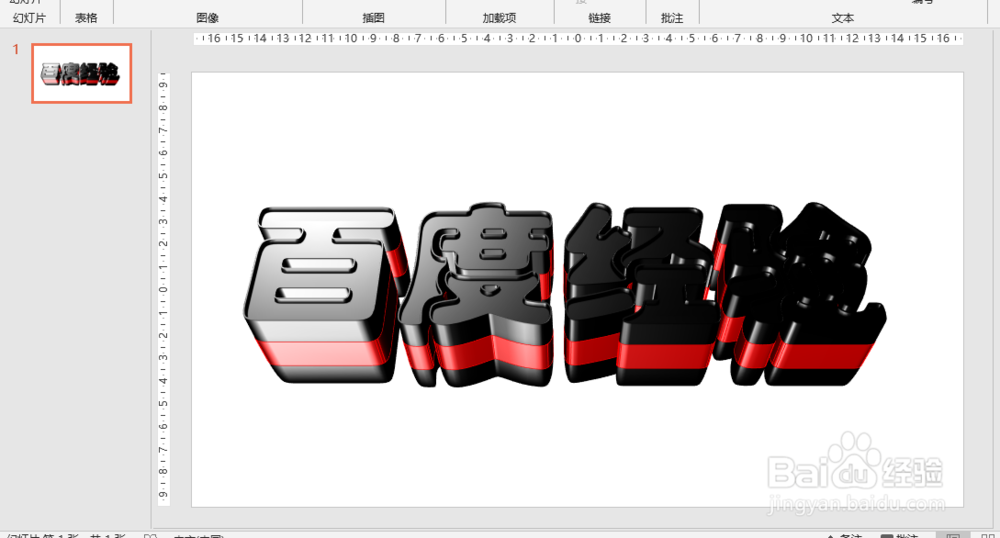Click the vertical ruler beside the slide
This screenshot has width=1000, height=538.
click(163, 289)
